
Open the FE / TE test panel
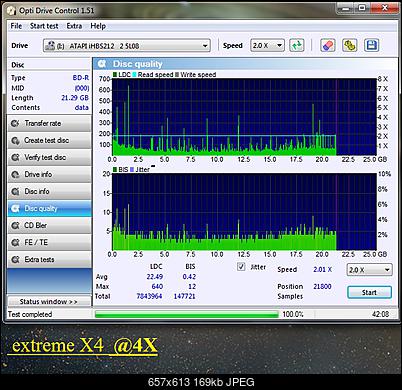click(x=49, y=242)
